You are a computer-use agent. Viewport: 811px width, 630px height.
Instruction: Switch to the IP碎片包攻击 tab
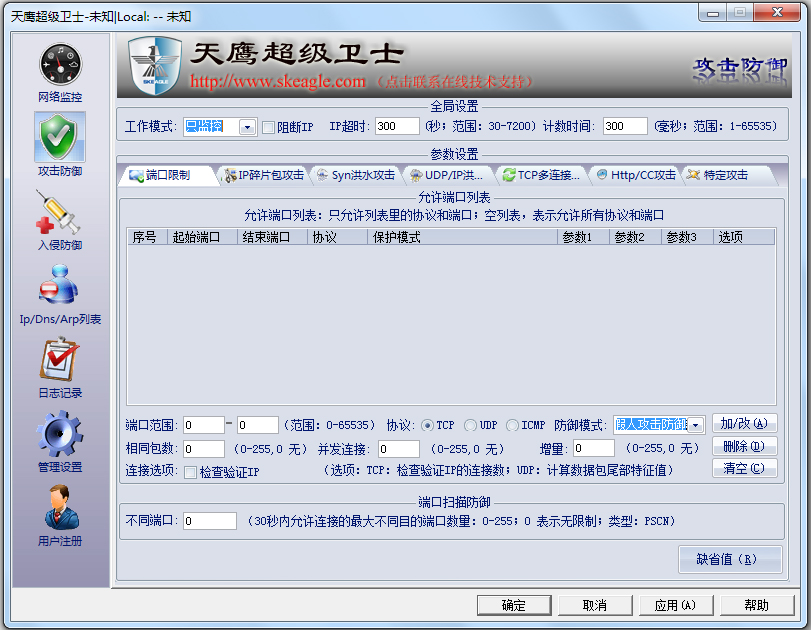[x=263, y=175]
